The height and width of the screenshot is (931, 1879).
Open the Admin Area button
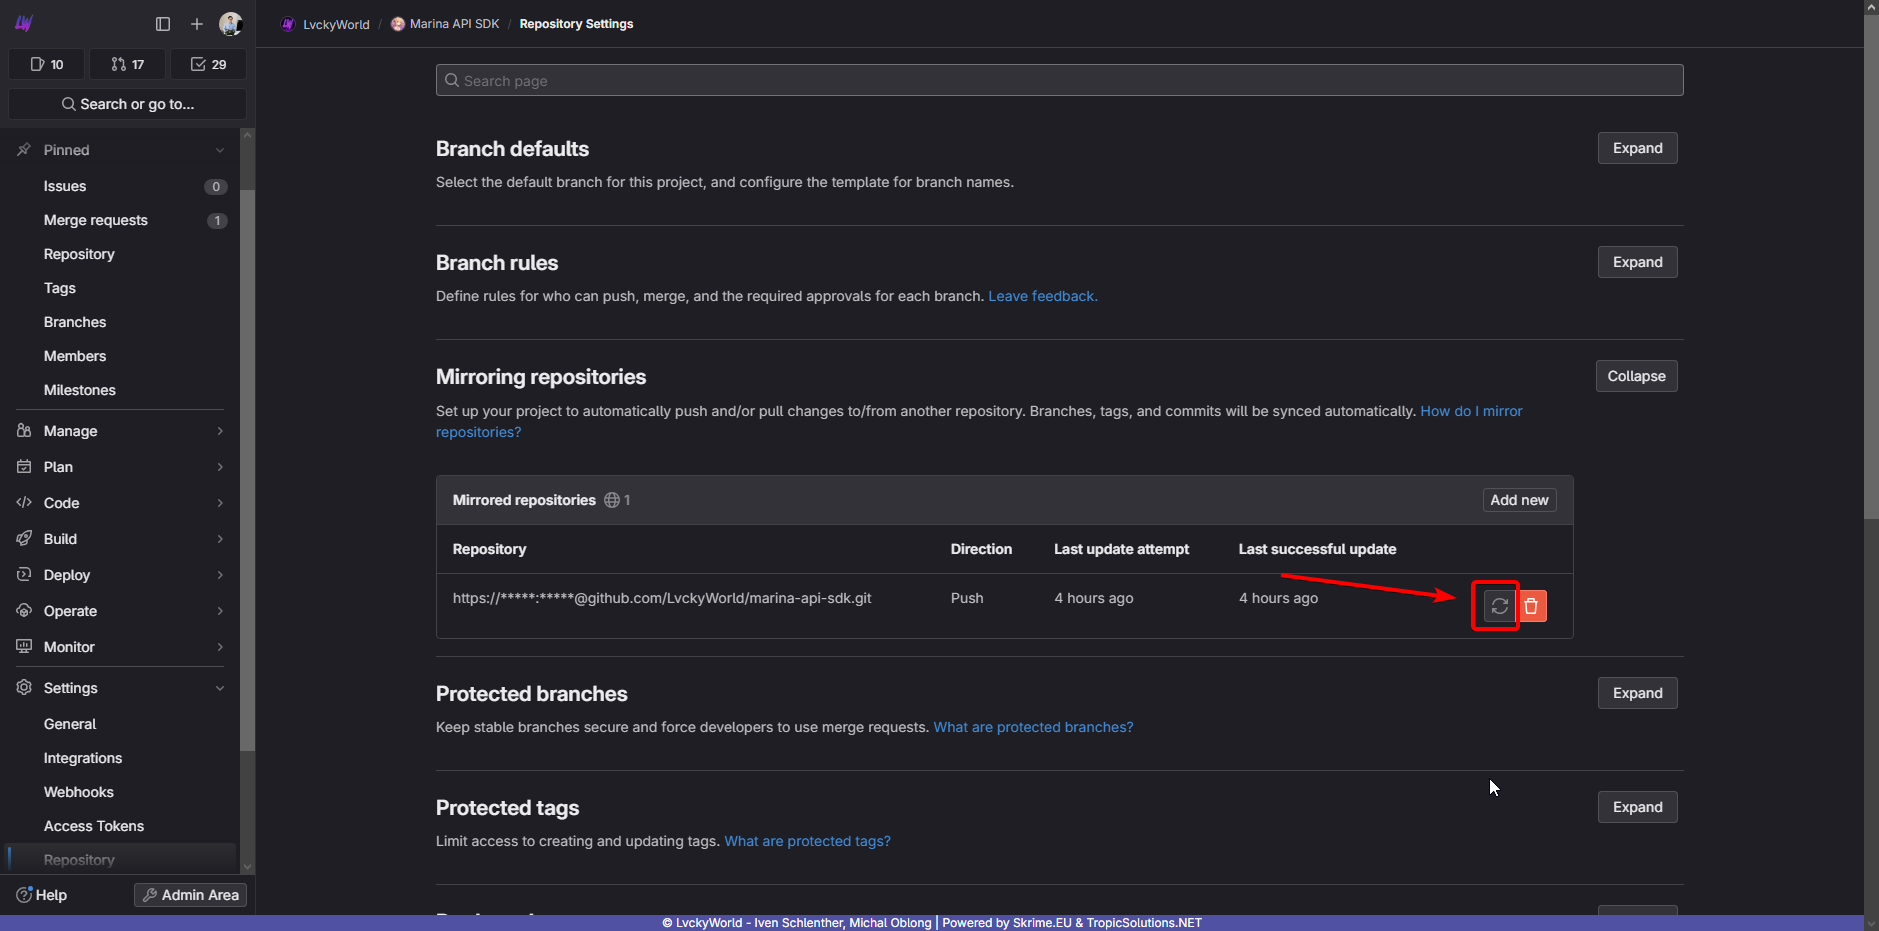click(x=190, y=895)
